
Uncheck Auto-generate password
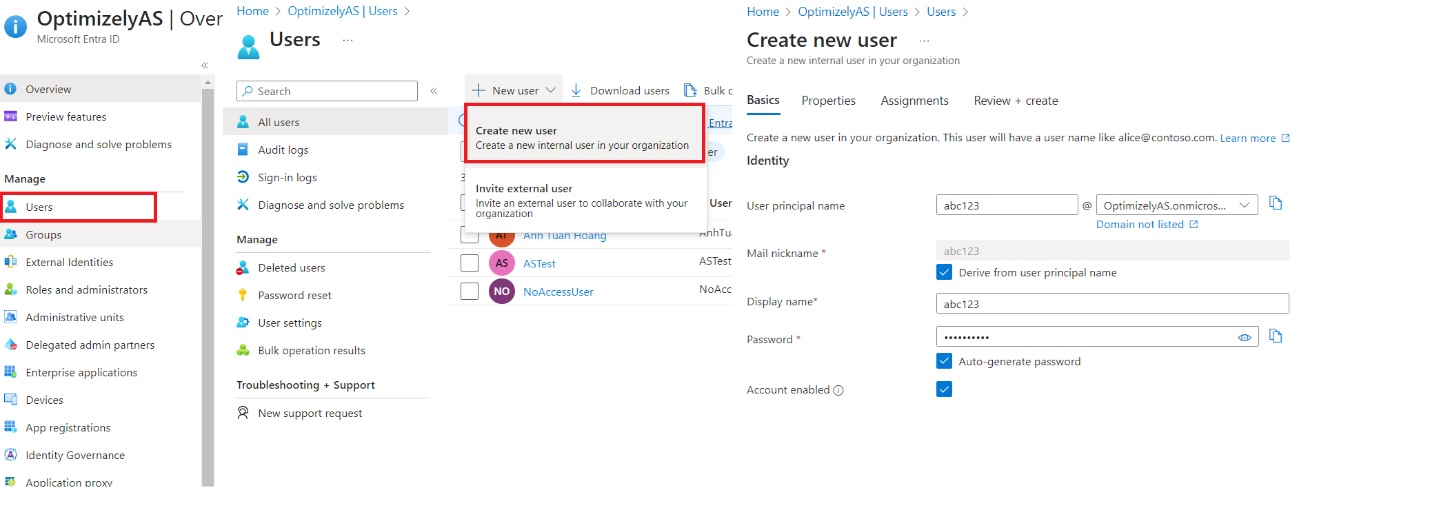[944, 361]
